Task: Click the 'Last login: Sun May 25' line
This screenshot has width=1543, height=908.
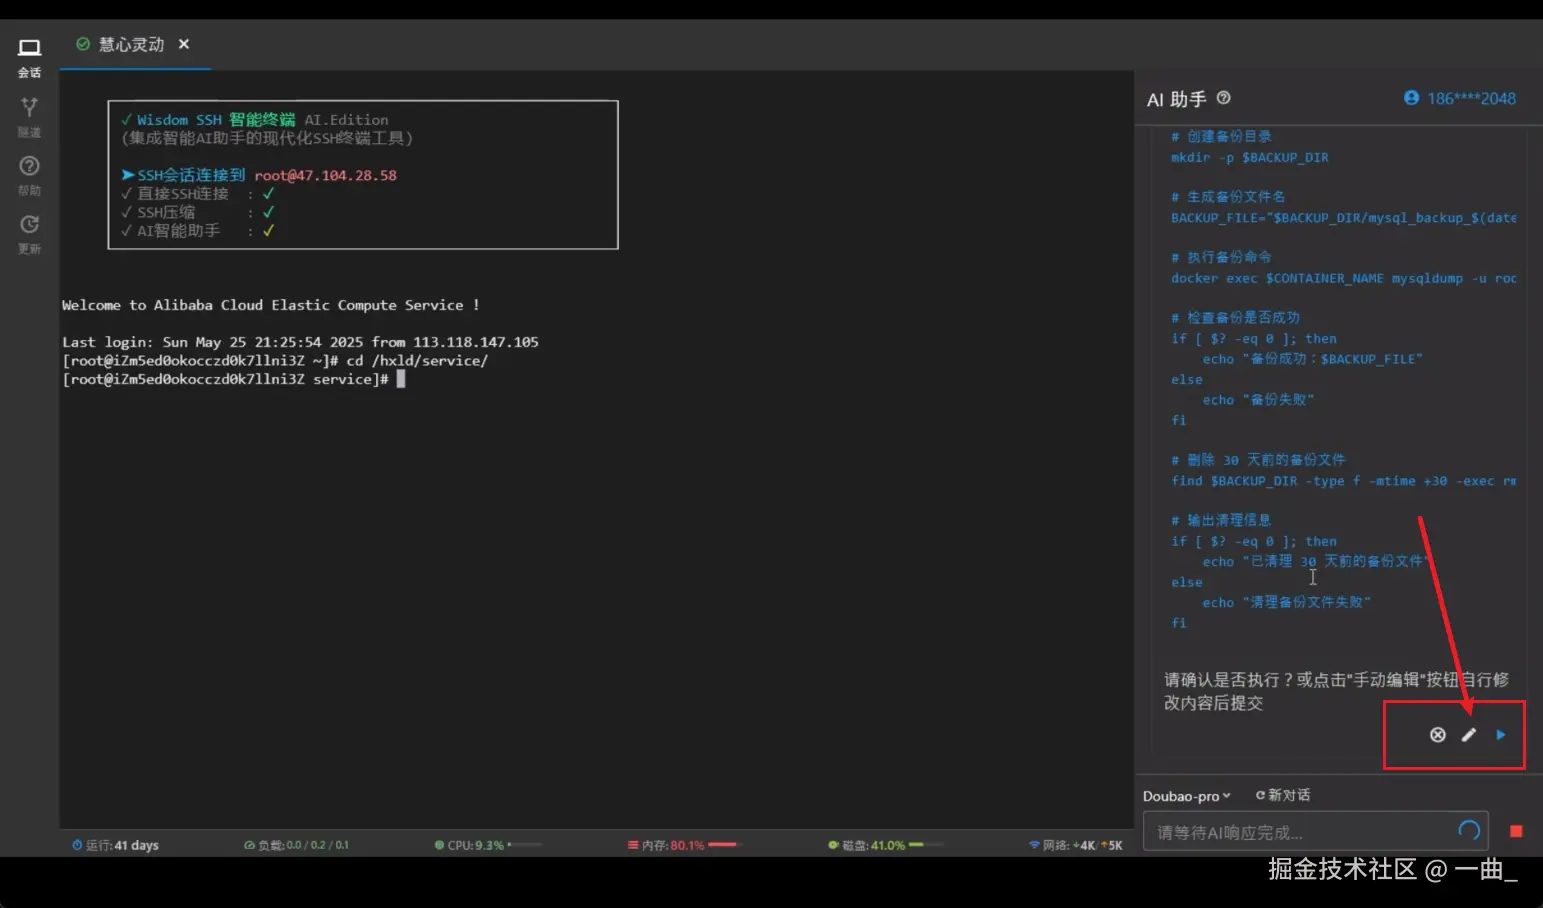Action: point(300,342)
